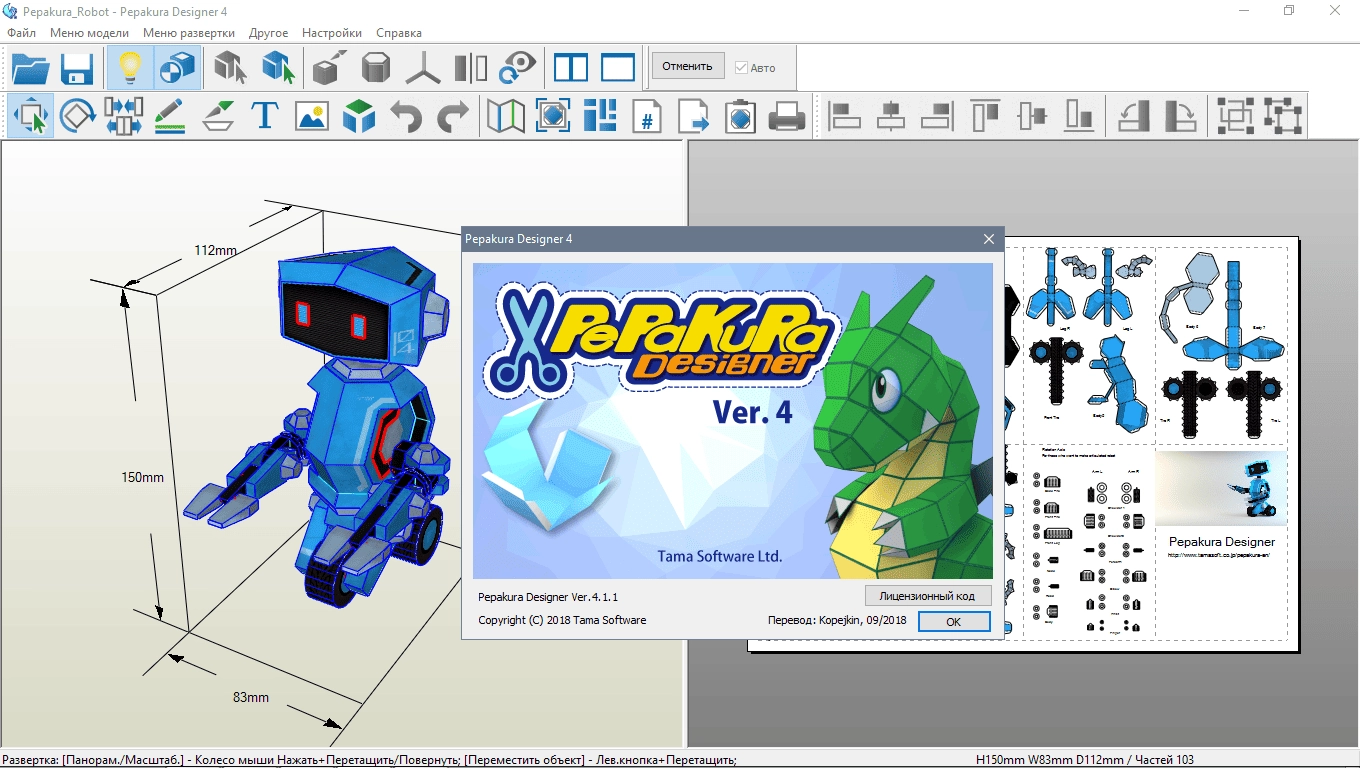Viewport: 1360px width, 768px height.
Task: Click the align bottom icon
Action: (x=1079, y=116)
